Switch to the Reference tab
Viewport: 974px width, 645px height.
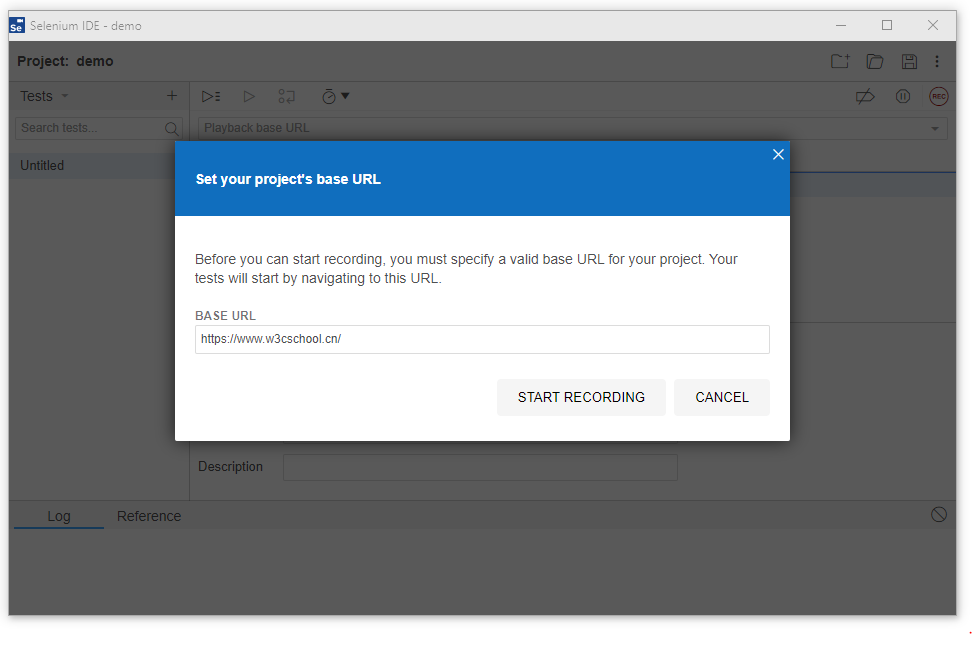[x=149, y=516]
